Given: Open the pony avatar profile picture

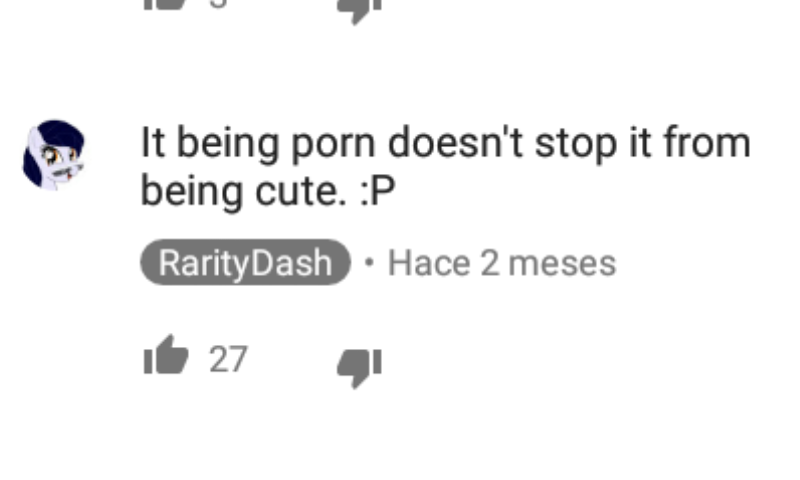Looking at the screenshot, I should click(54, 155).
